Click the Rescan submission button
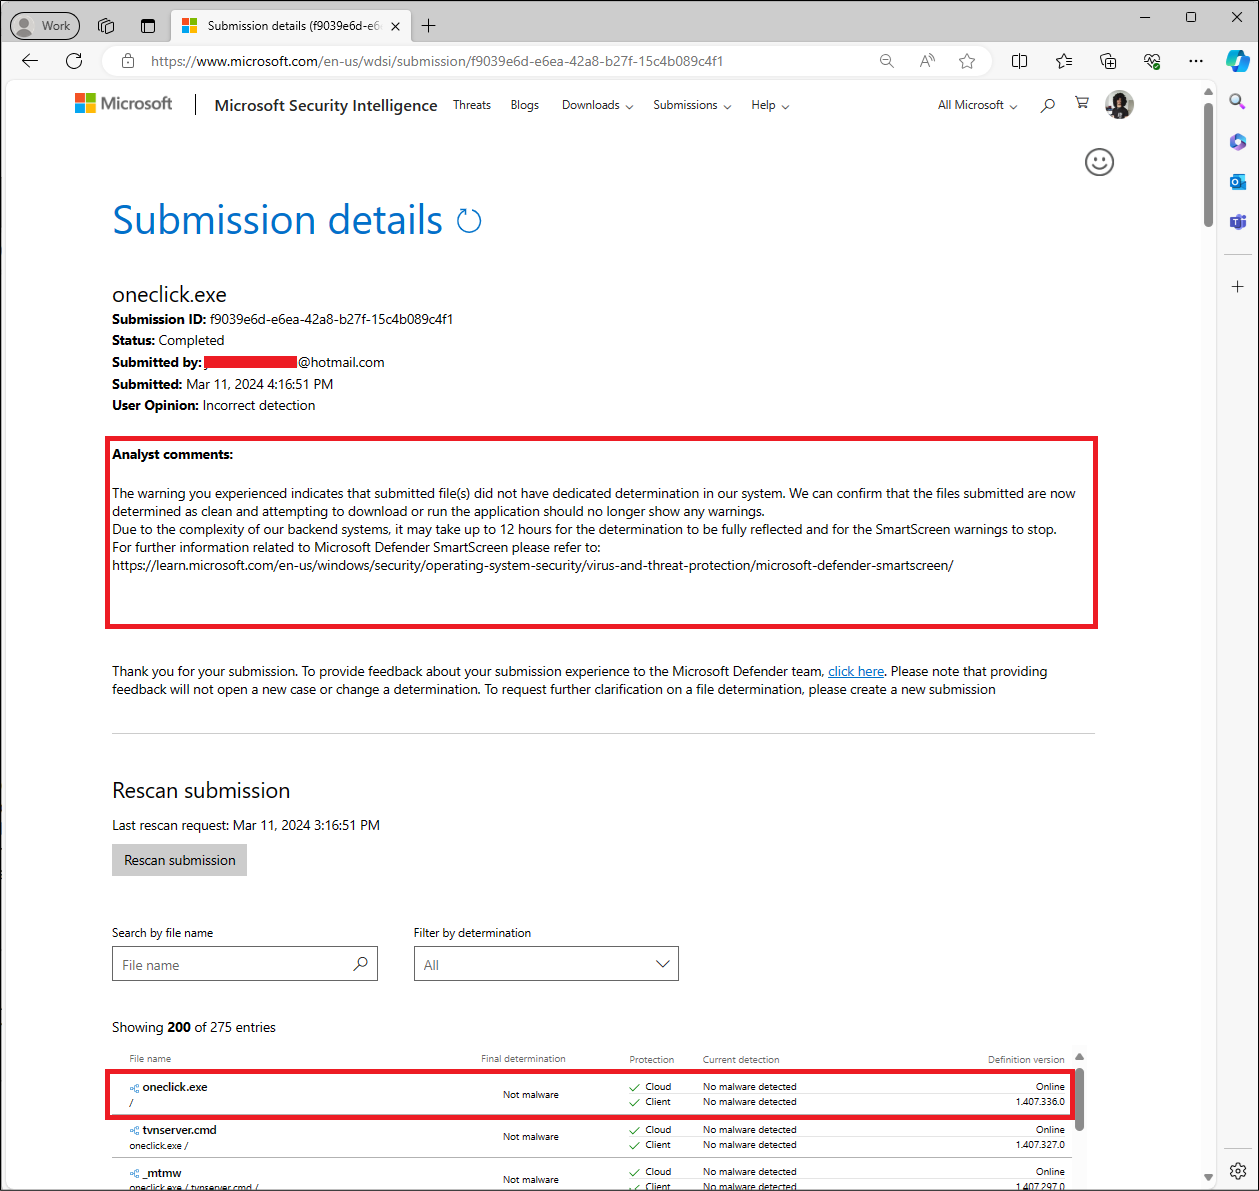The image size is (1259, 1191). (180, 860)
